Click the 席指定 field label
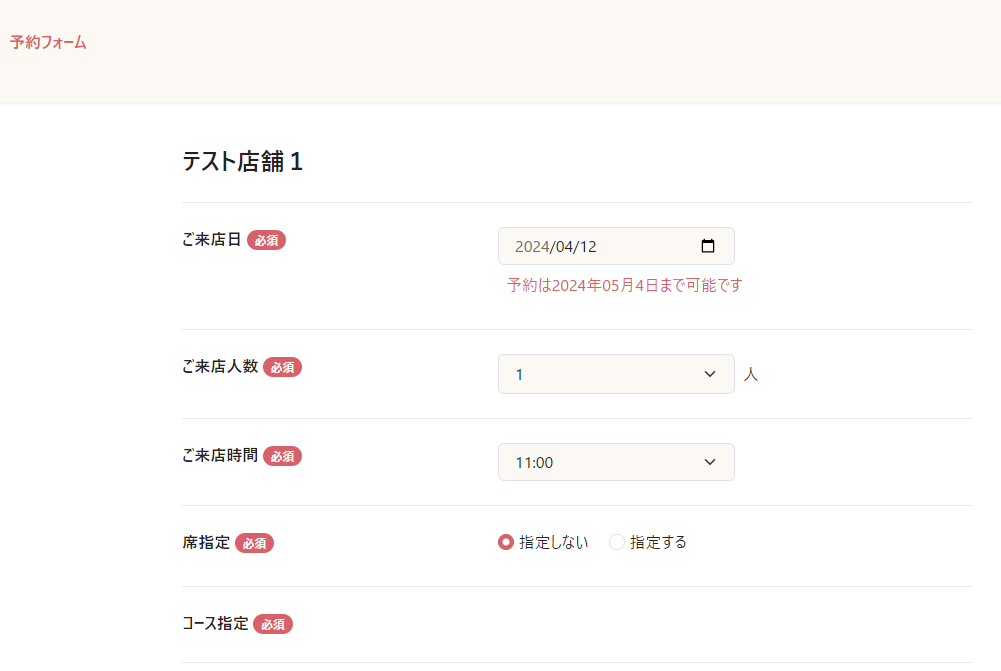1001x671 pixels. pyautogui.click(x=206, y=542)
